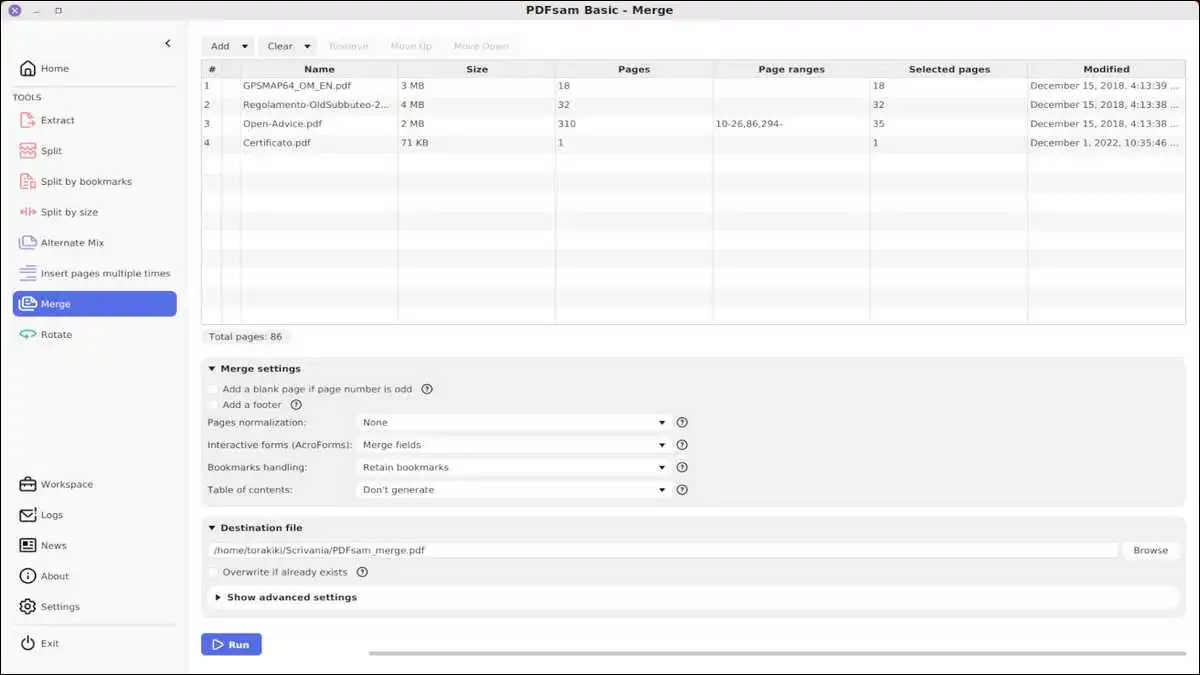Open the Workspace briefcase icon
Screen dimensions: 1200x675
pos(27,485)
